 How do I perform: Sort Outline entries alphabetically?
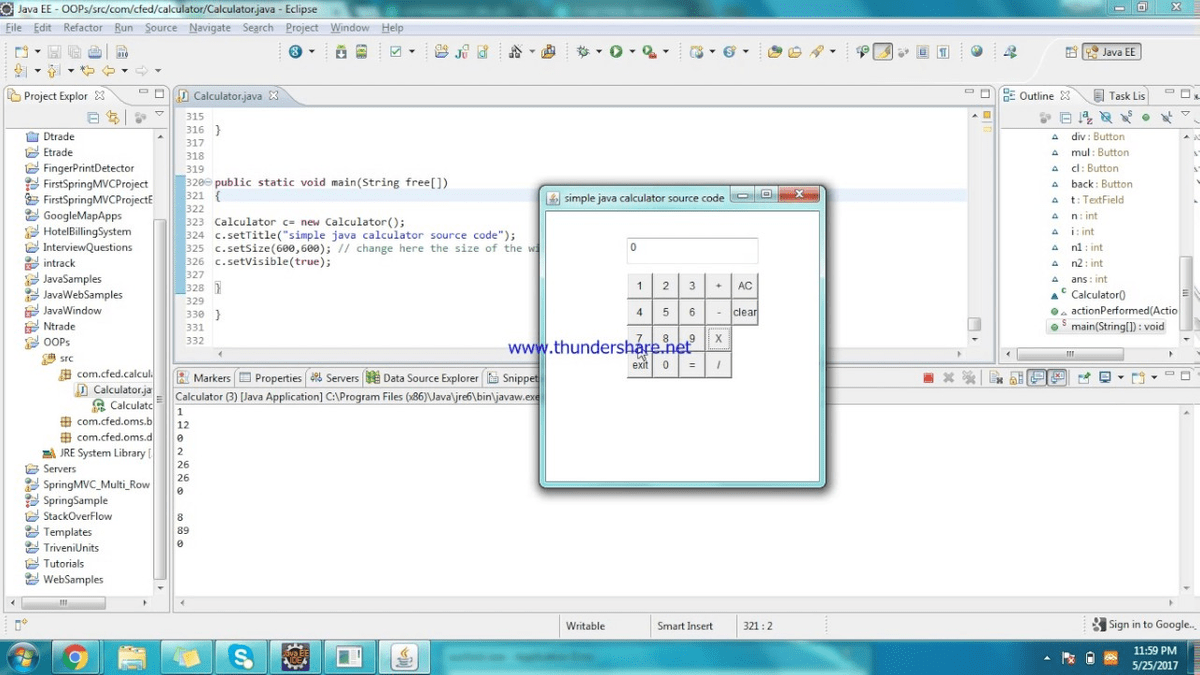(x=1085, y=117)
